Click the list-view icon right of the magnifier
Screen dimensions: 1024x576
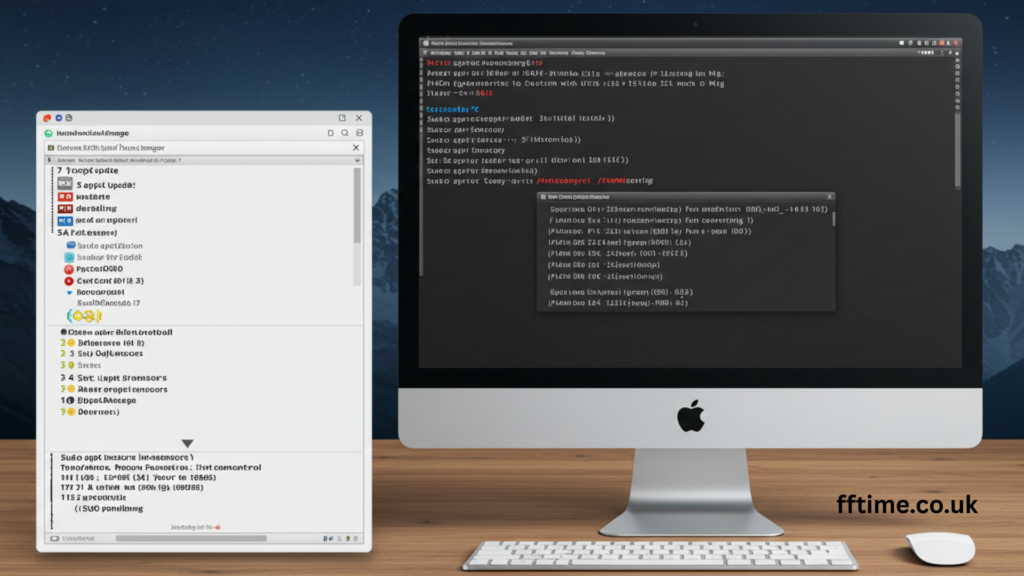click(x=359, y=133)
